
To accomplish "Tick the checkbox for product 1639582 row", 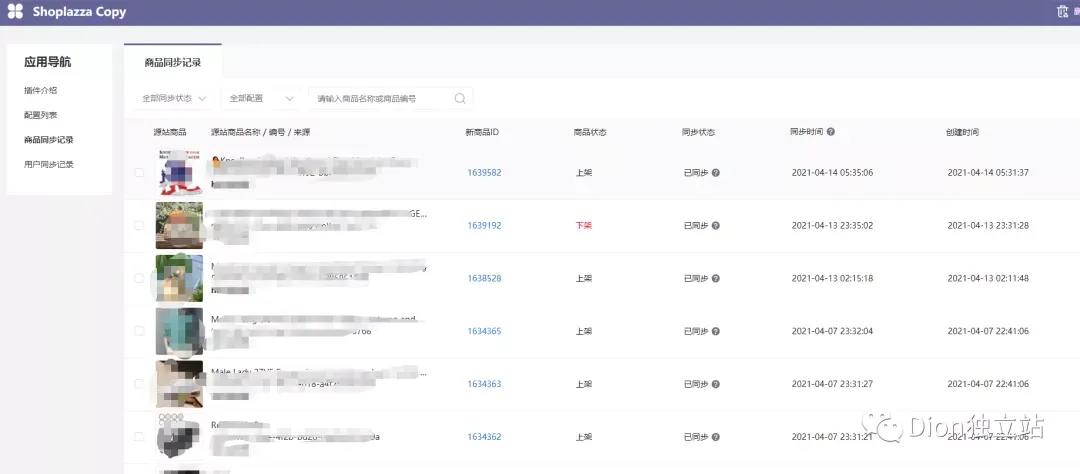I will (139, 172).
